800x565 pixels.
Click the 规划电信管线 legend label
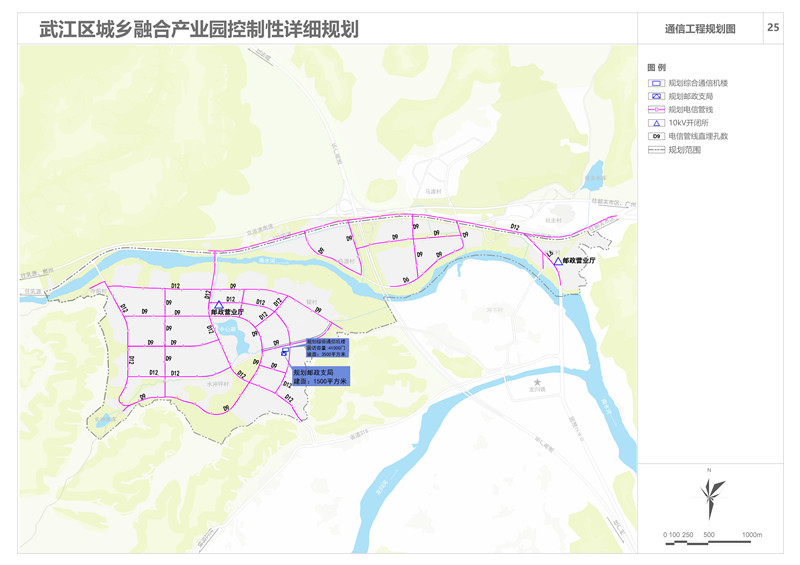pos(691,110)
